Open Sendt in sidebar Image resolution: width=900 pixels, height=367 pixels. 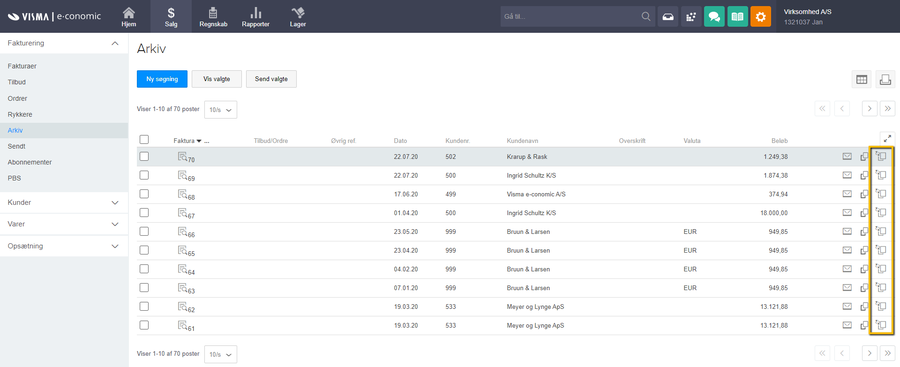[16, 146]
